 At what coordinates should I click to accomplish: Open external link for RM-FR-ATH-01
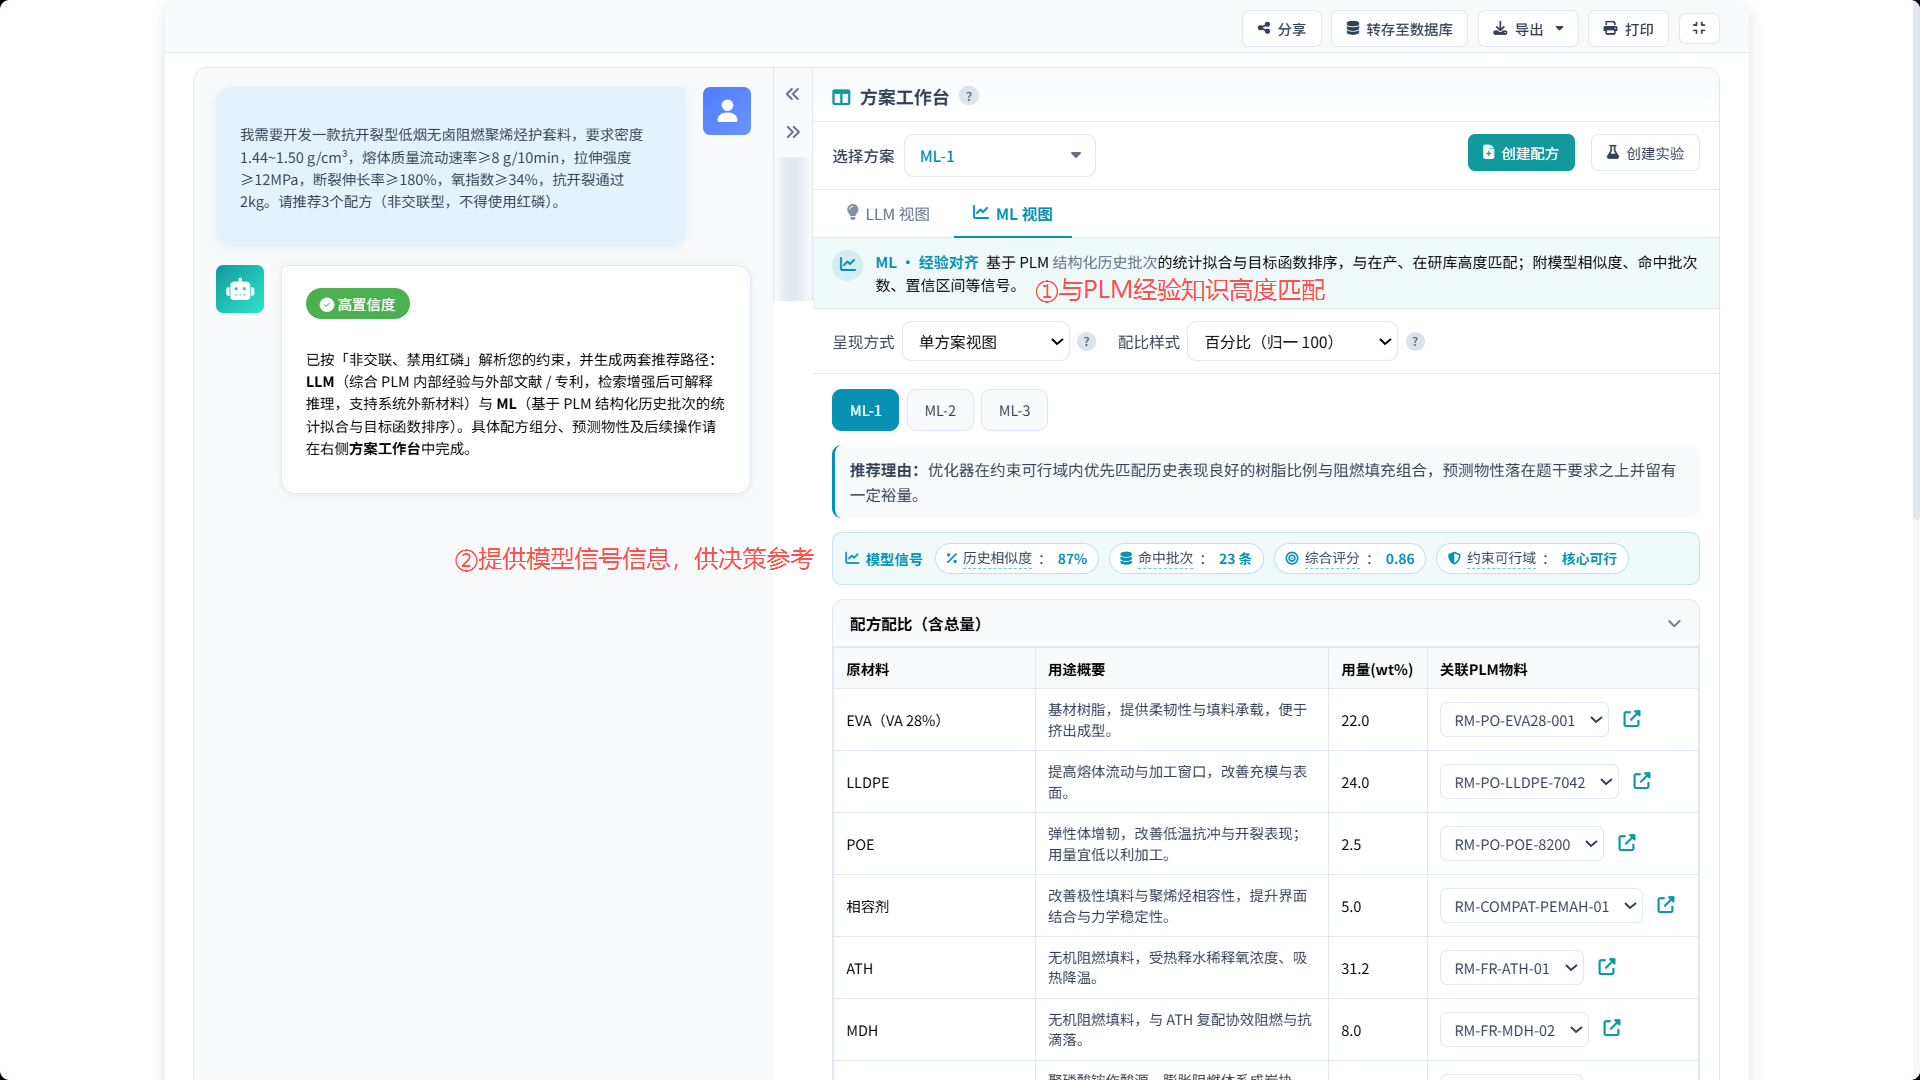coord(1607,967)
